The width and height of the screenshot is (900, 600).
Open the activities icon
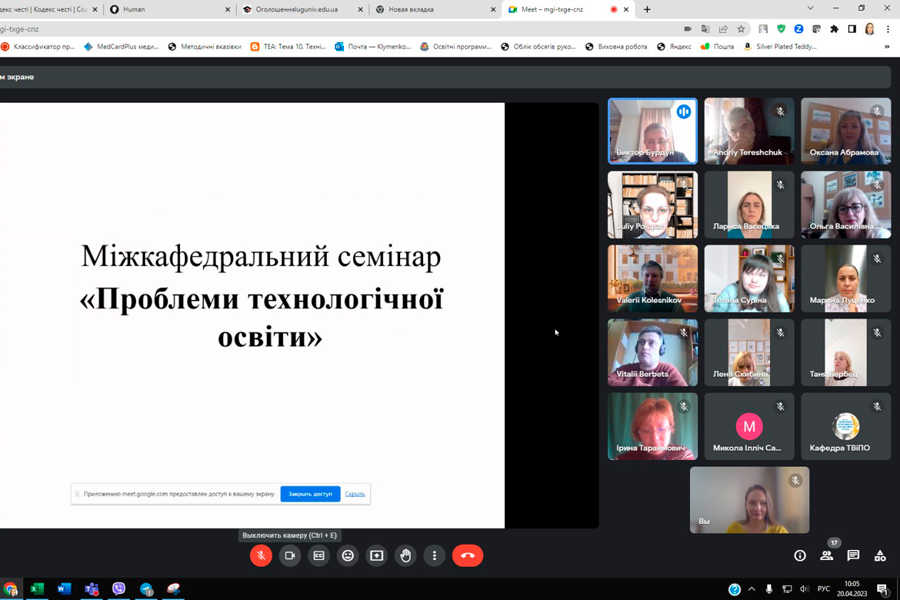880,556
